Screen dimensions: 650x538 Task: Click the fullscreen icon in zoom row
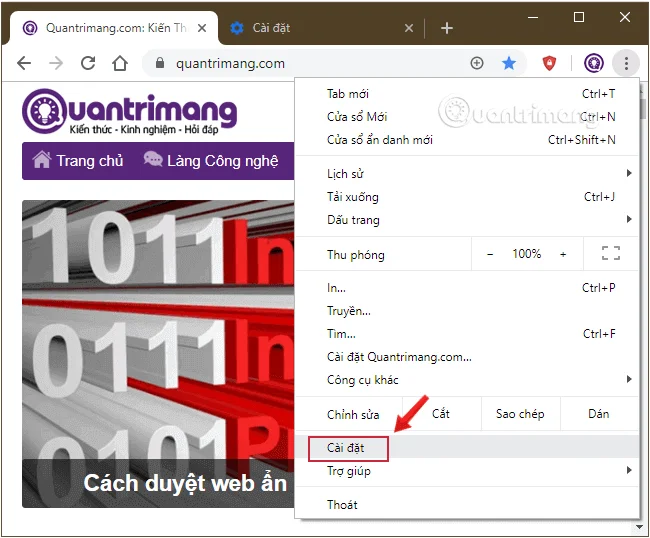611,253
